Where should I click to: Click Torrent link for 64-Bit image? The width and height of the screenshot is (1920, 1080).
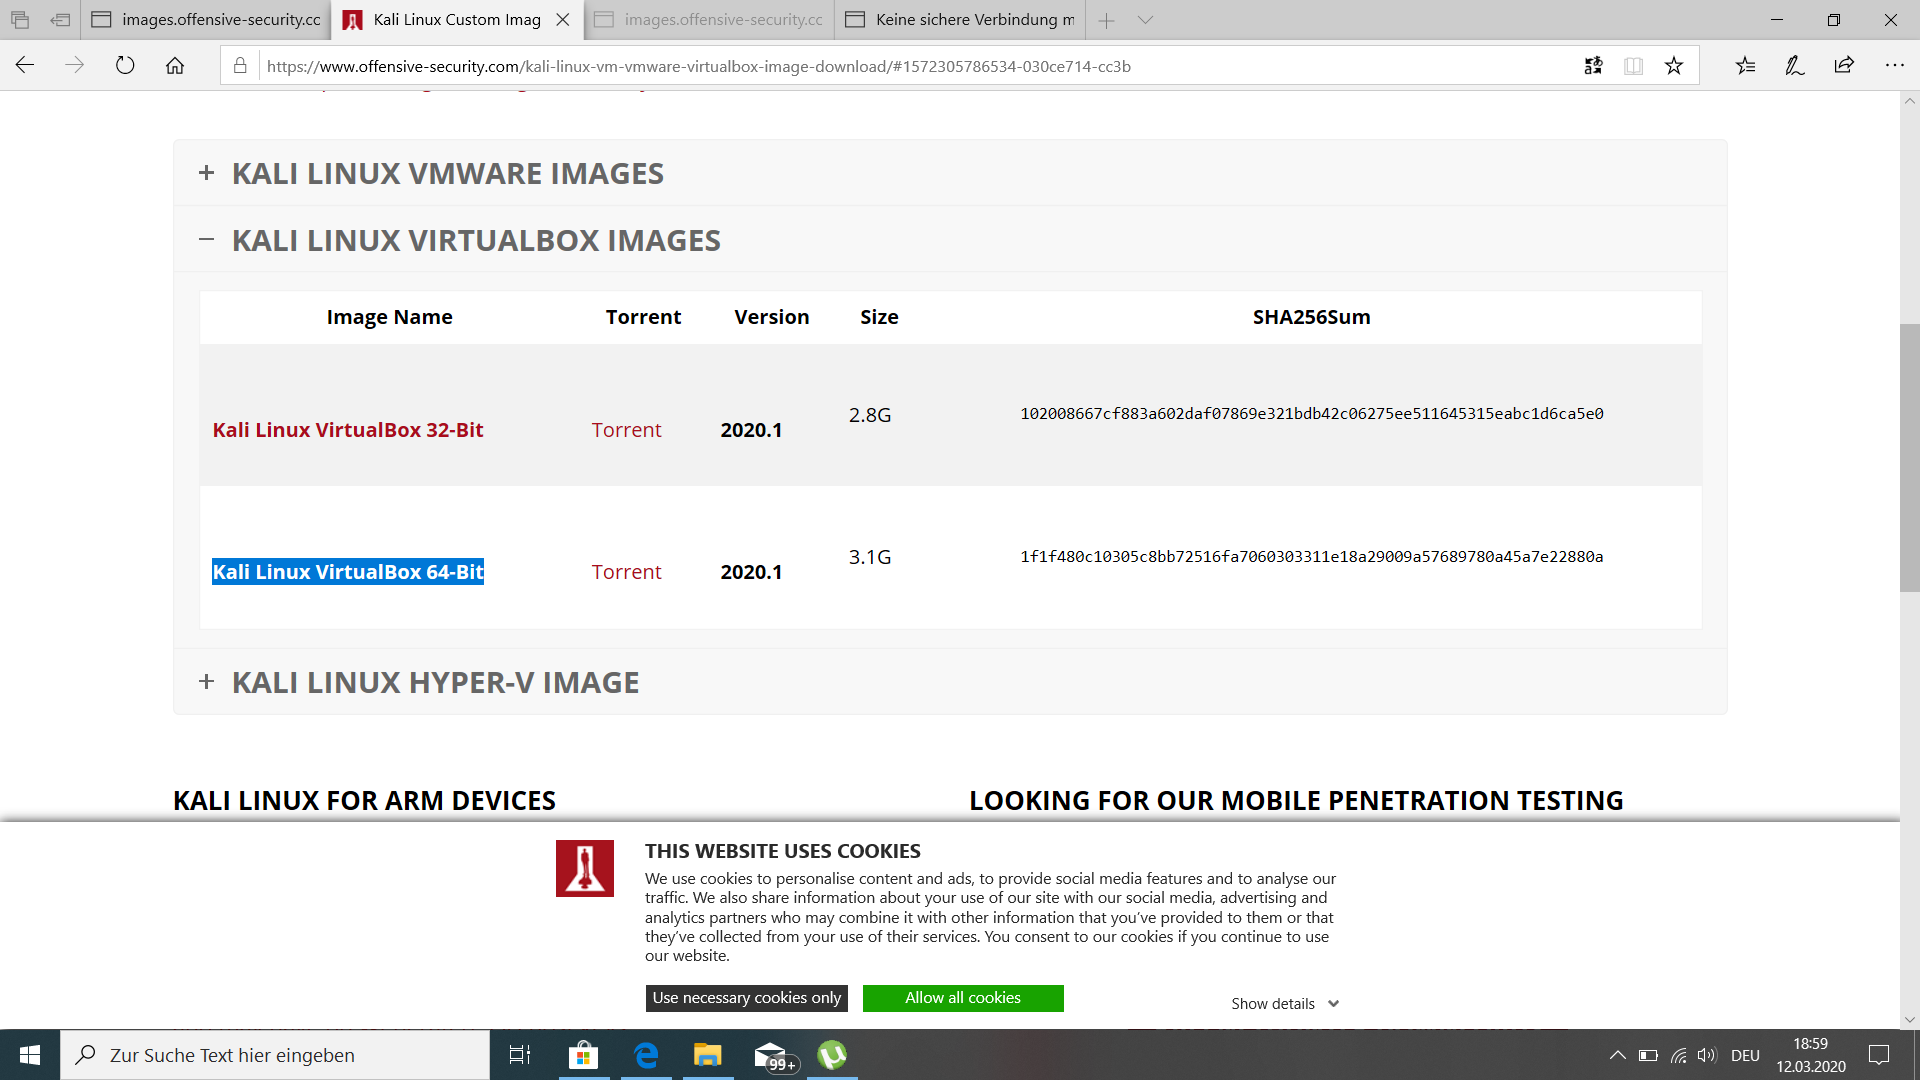(x=626, y=572)
